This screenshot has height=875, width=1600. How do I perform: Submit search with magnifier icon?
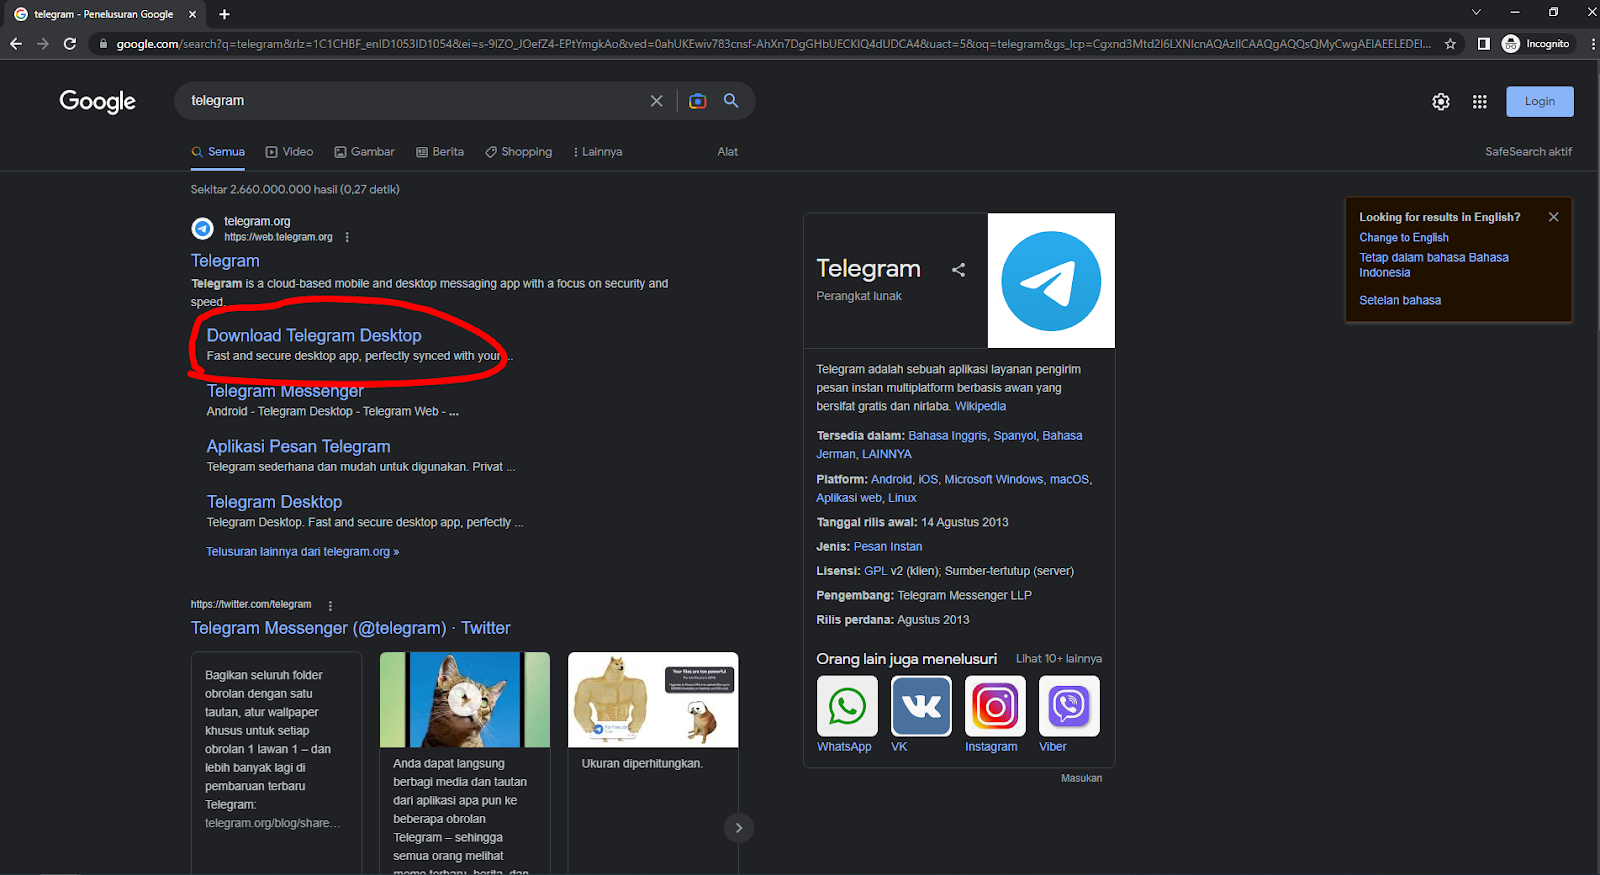pyautogui.click(x=731, y=101)
